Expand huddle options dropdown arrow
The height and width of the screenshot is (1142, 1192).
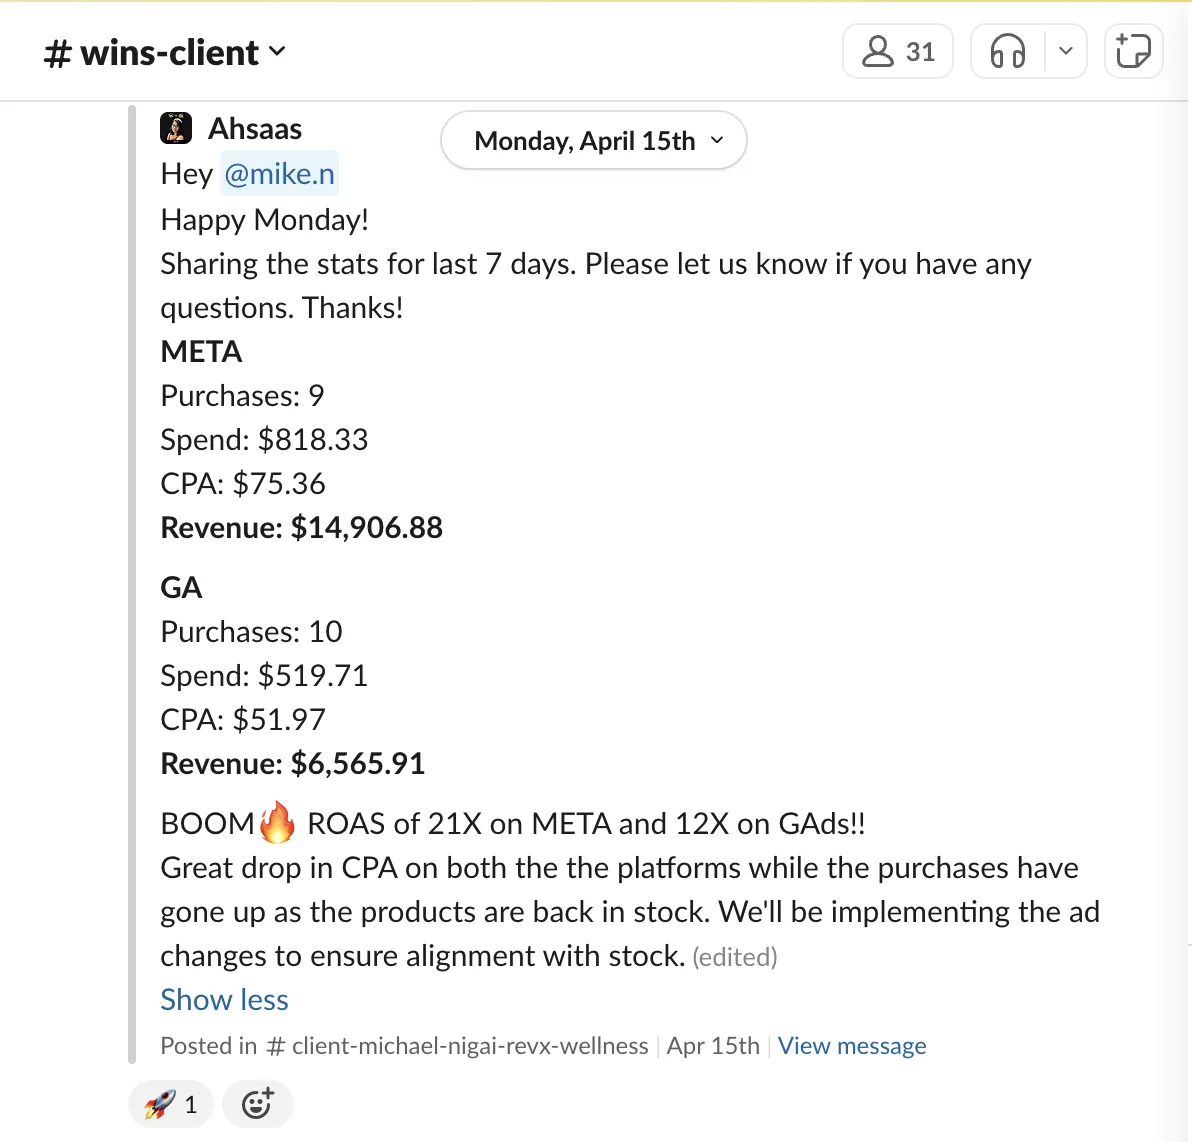pos(1066,52)
